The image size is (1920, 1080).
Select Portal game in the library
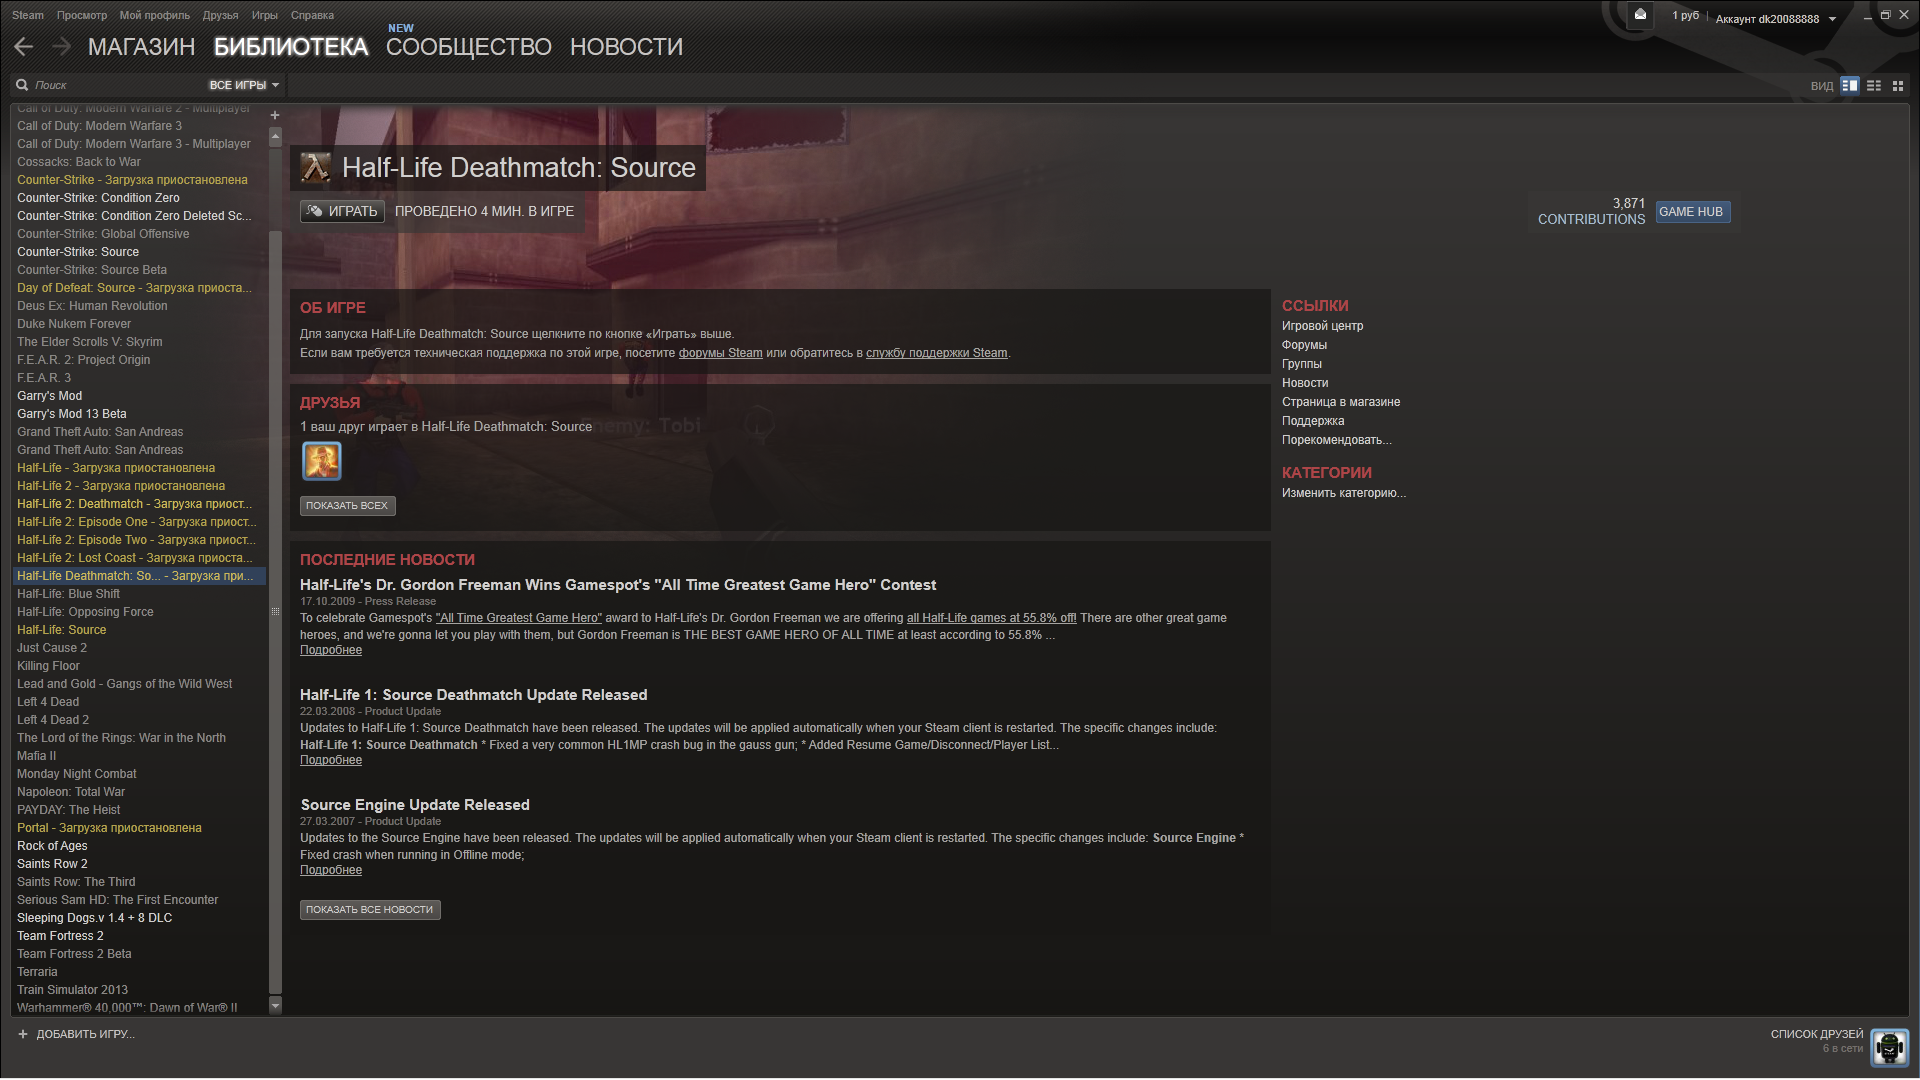[x=138, y=828]
